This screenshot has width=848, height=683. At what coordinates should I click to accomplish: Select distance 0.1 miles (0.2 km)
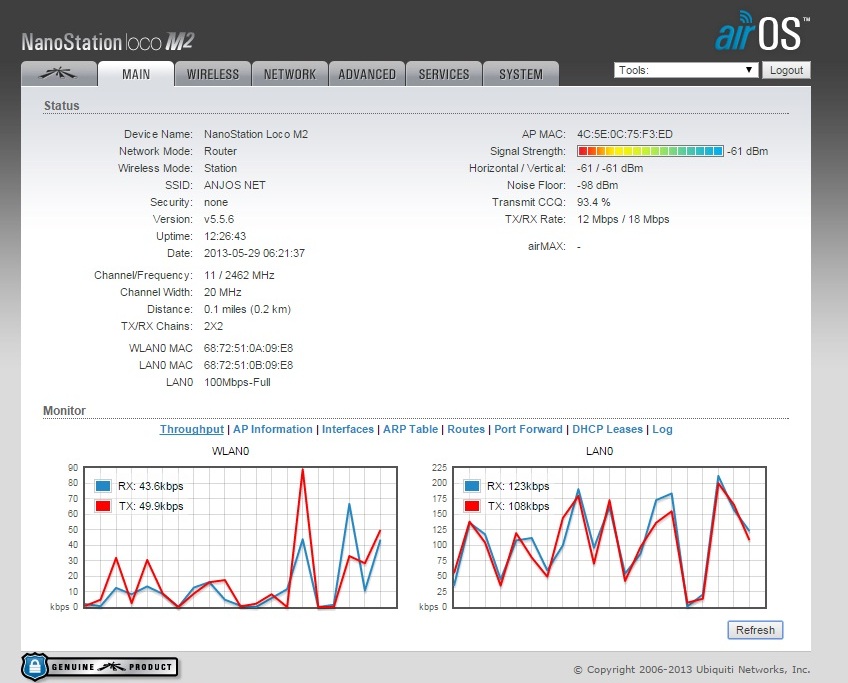247,309
